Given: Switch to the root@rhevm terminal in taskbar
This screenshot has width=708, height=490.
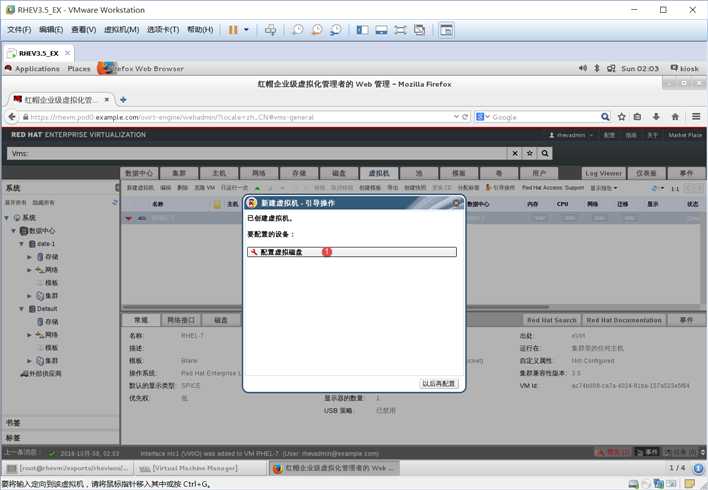Looking at the screenshot, I should point(69,468).
